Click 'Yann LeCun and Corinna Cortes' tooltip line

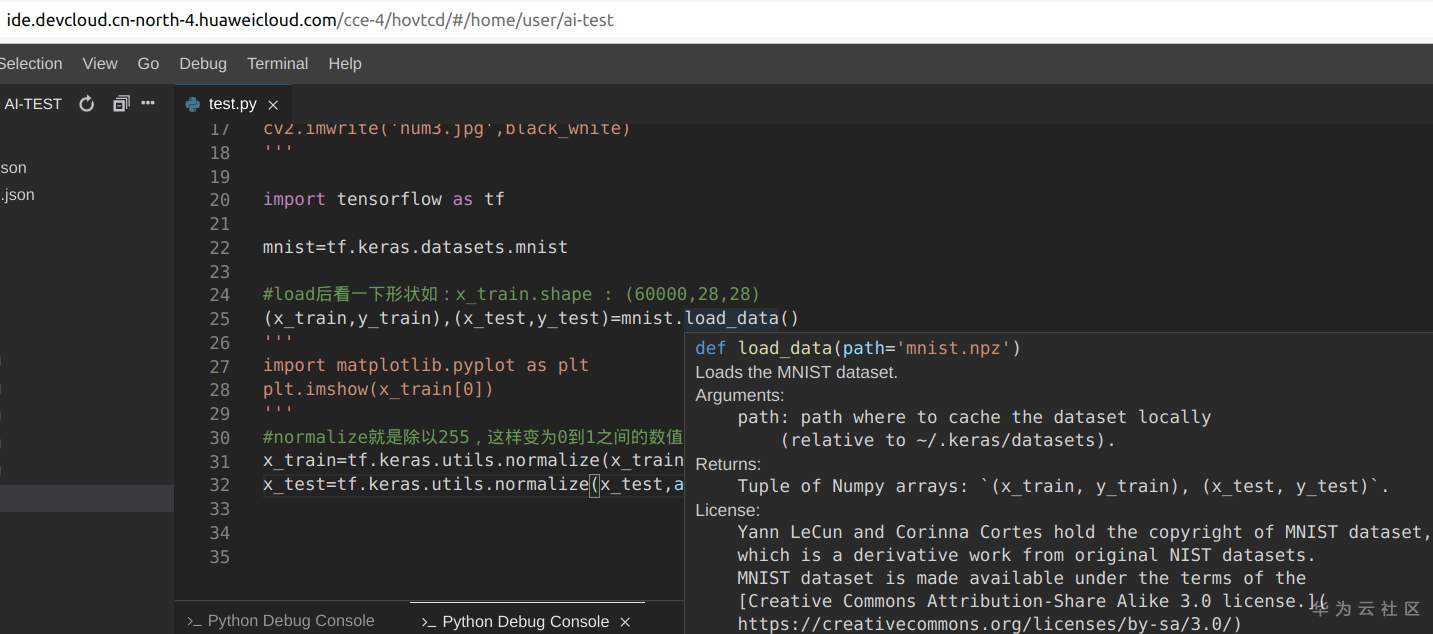click(1084, 532)
